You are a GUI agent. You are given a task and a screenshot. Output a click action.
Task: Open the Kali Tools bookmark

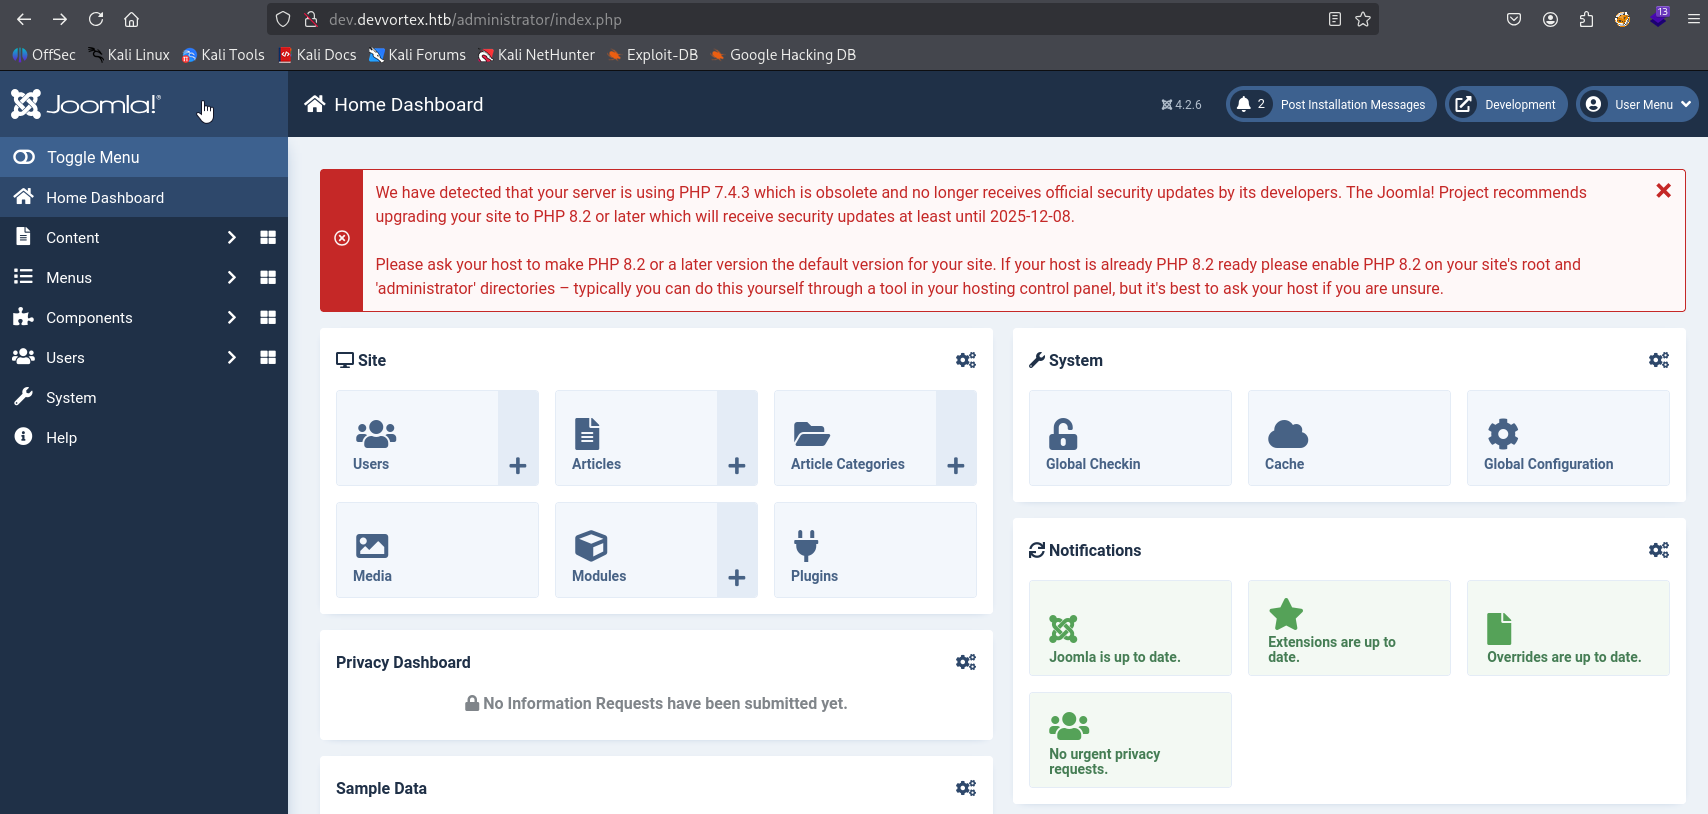(223, 55)
